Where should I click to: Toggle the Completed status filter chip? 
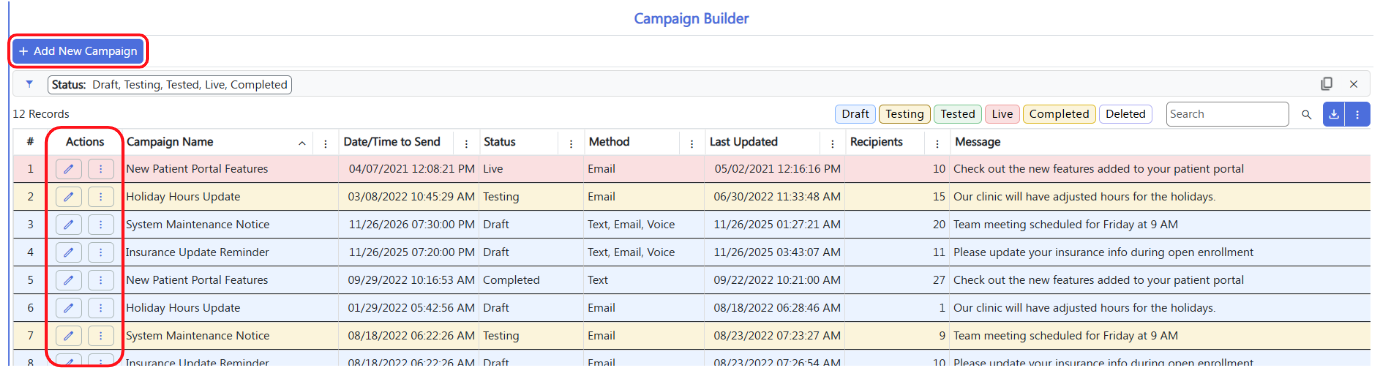(1059, 114)
